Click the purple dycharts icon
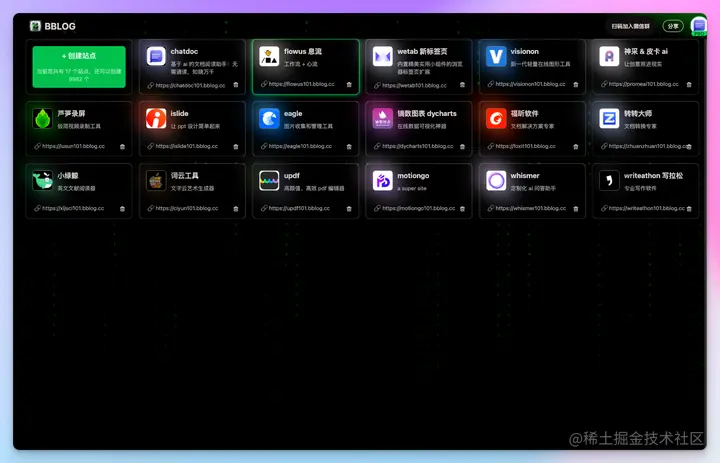The width and height of the screenshot is (720, 463). point(382,119)
